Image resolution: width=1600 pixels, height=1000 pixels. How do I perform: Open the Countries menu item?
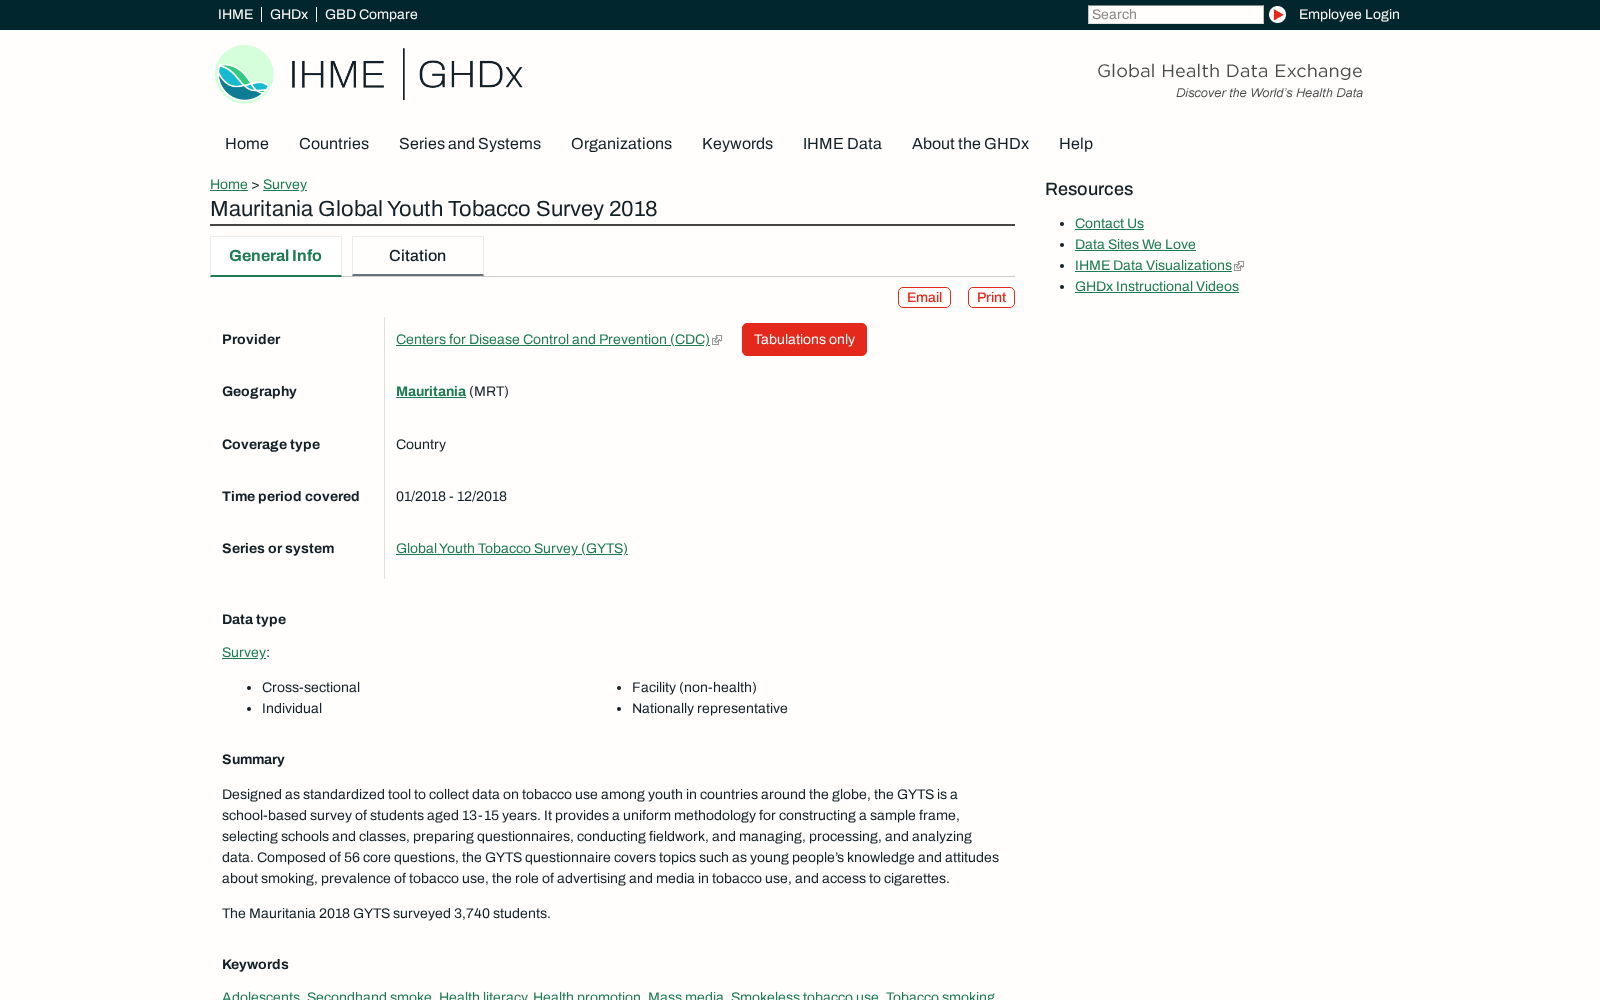click(x=334, y=144)
